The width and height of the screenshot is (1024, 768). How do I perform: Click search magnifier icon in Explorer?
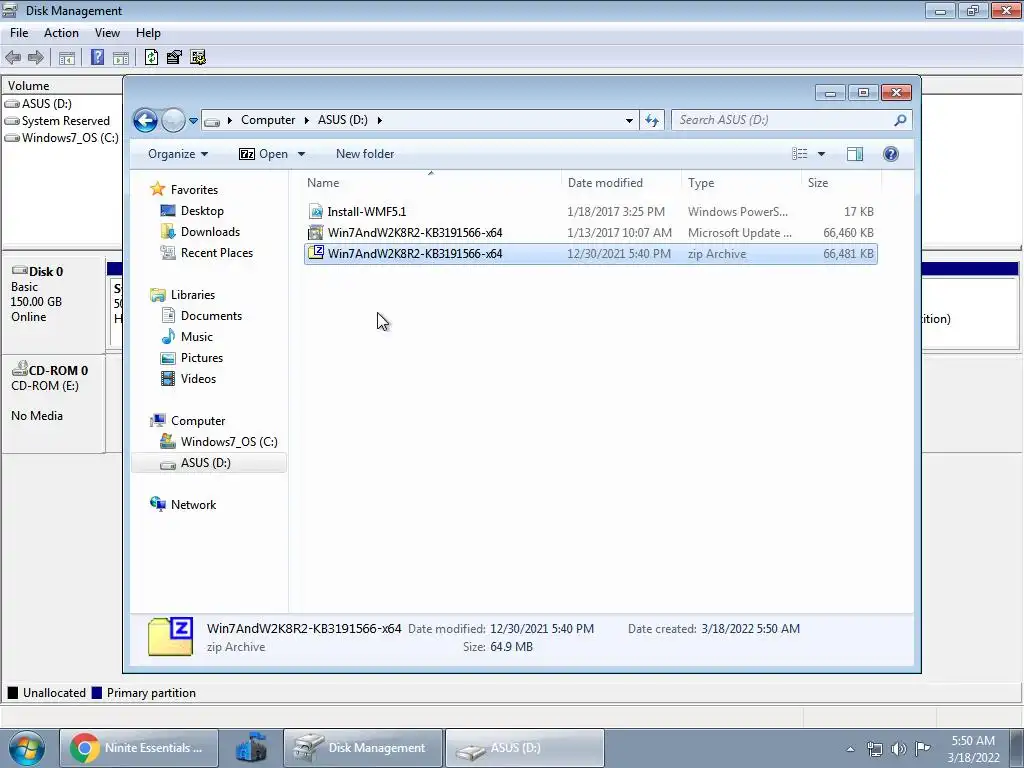click(900, 120)
